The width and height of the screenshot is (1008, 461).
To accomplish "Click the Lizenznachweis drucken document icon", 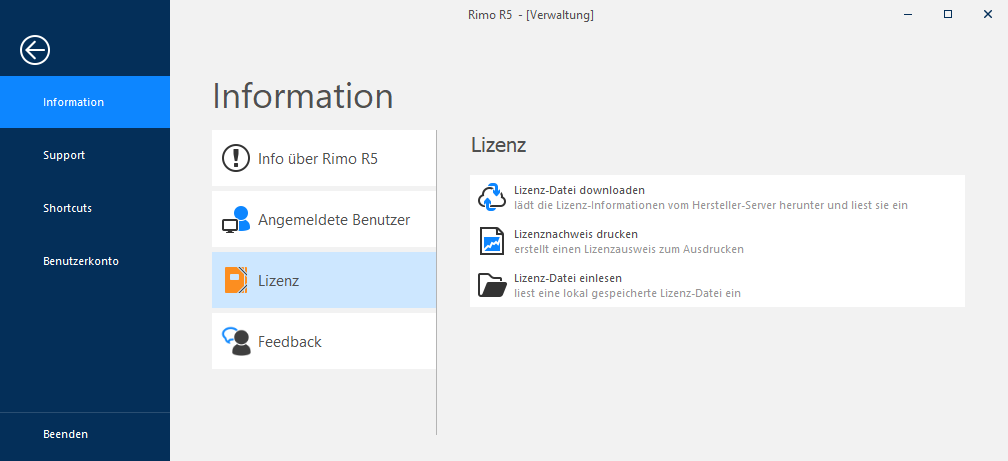I will 492,241.
